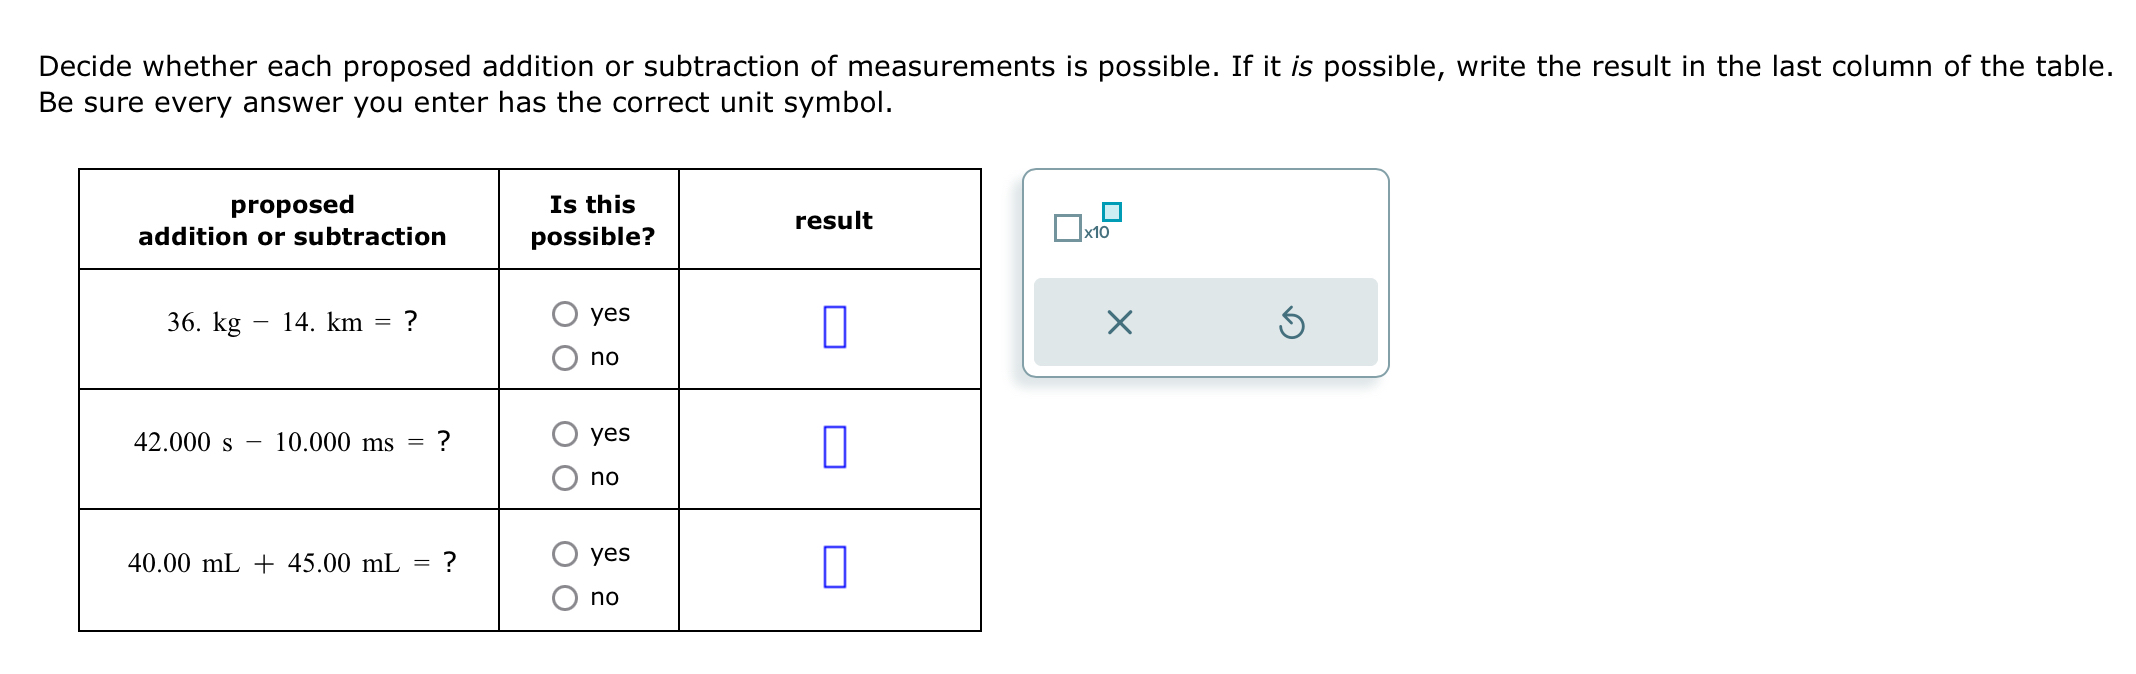Select yes for 36. kg − 14. km
This screenshot has width=2136, height=674.
click(564, 314)
